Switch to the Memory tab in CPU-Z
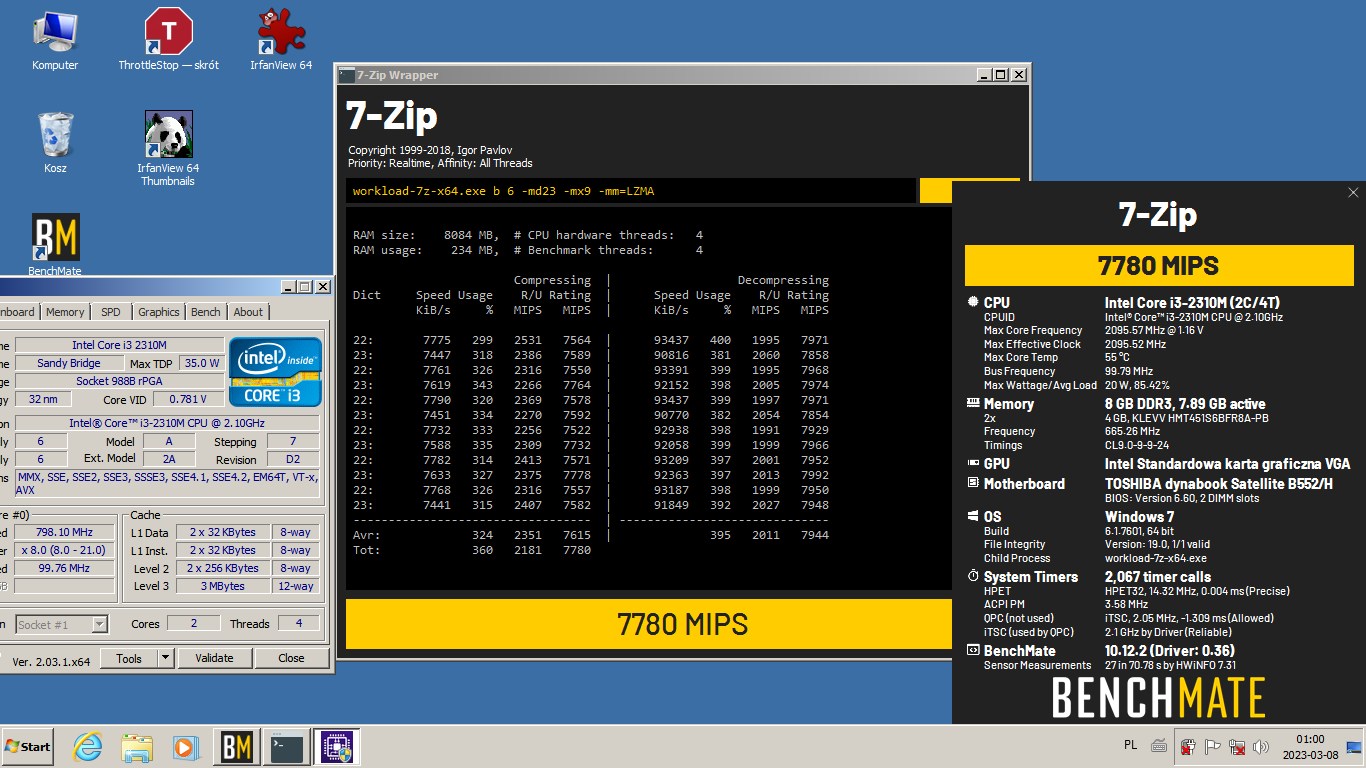The width and height of the screenshot is (1366, 768). (65, 312)
